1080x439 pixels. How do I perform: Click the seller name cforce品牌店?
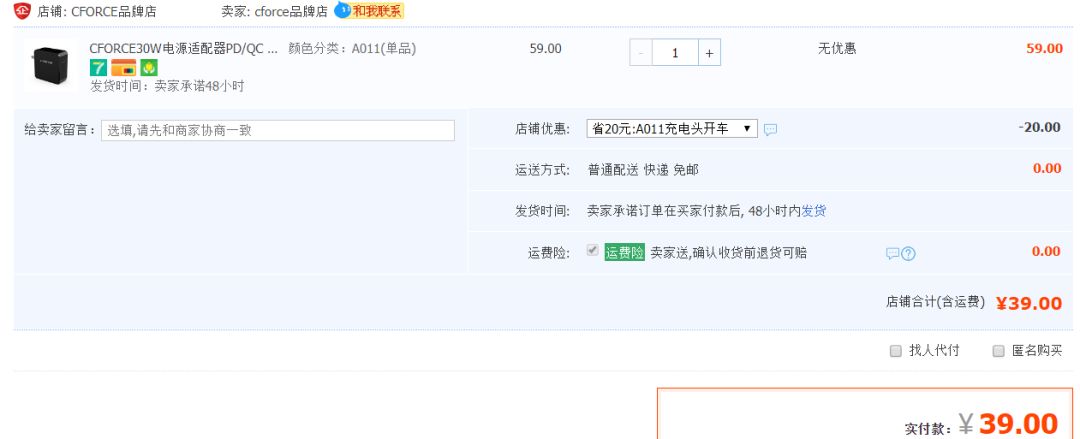click(291, 12)
